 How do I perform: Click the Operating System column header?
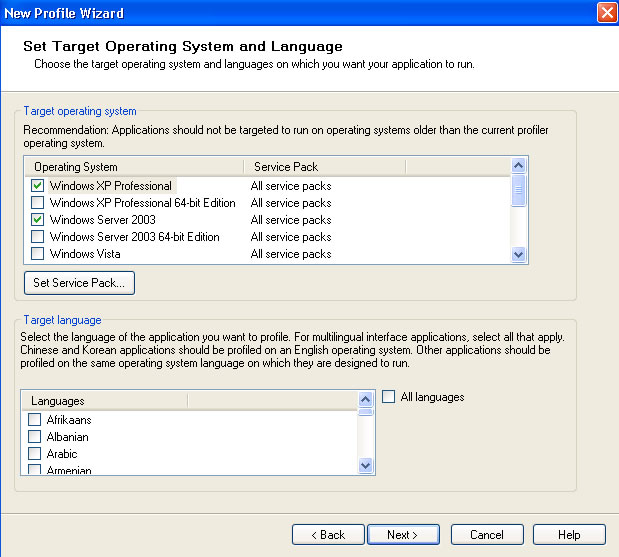pyautogui.click(x=134, y=167)
